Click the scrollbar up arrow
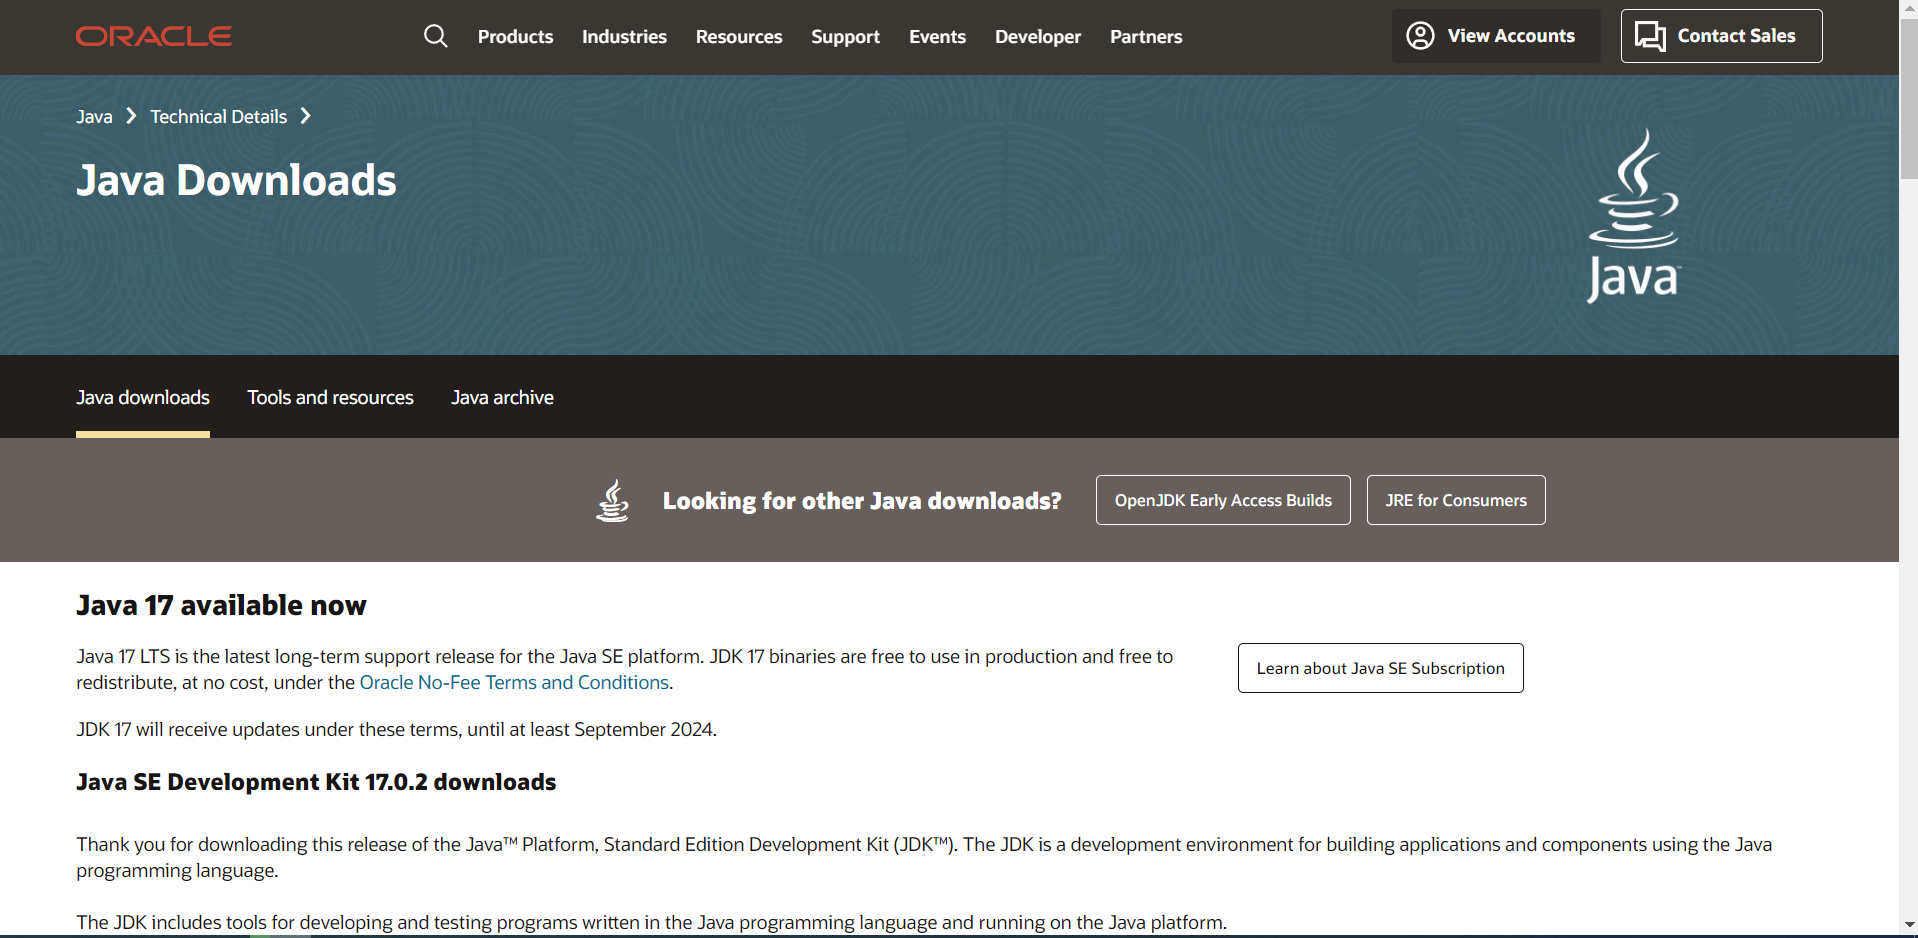The width and height of the screenshot is (1918, 938). [1909, 8]
